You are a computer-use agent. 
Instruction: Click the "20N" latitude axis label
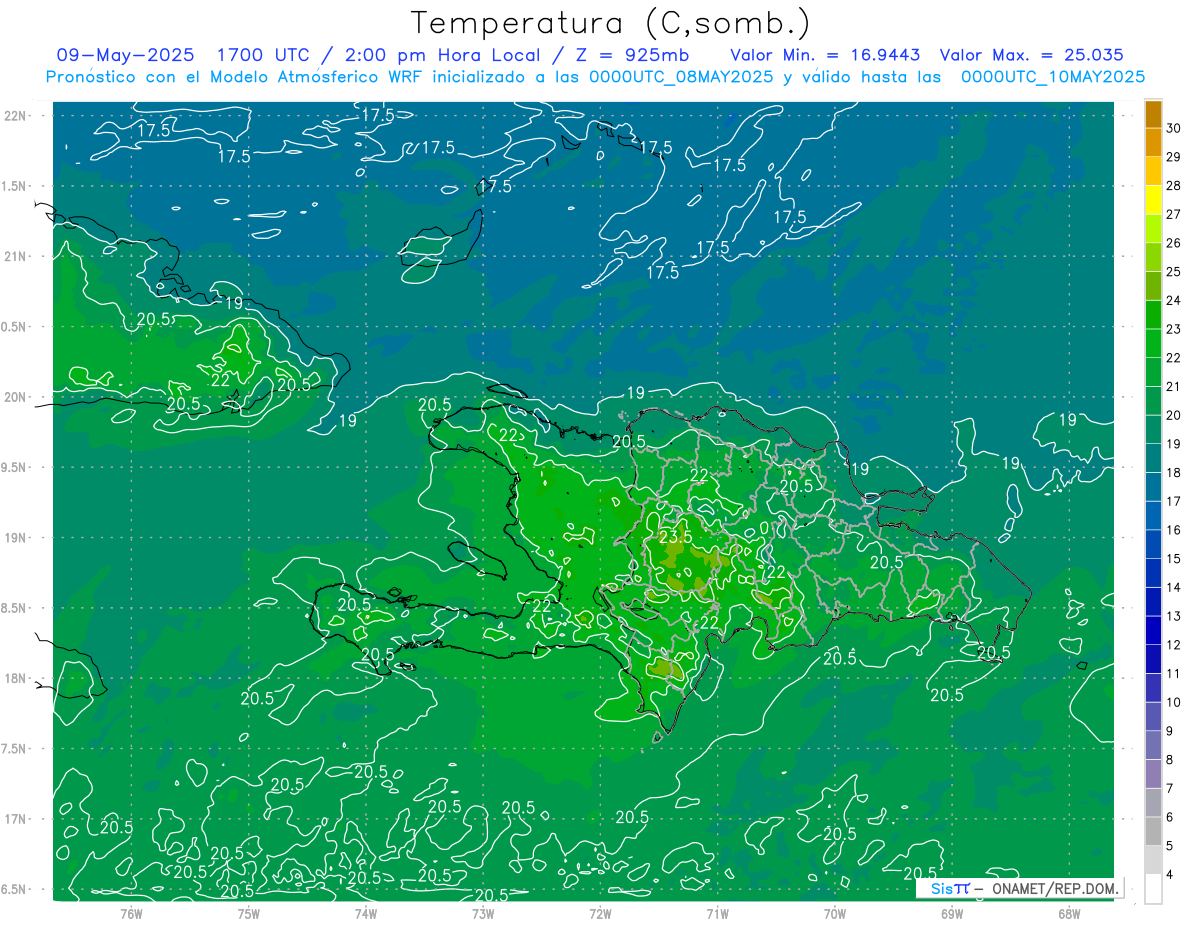click(x=13, y=397)
